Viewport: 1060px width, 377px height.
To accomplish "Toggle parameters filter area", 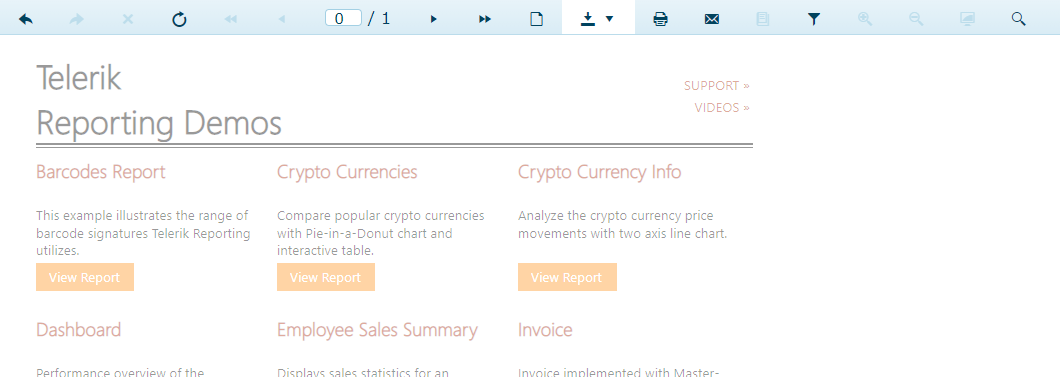I will [x=814, y=19].
